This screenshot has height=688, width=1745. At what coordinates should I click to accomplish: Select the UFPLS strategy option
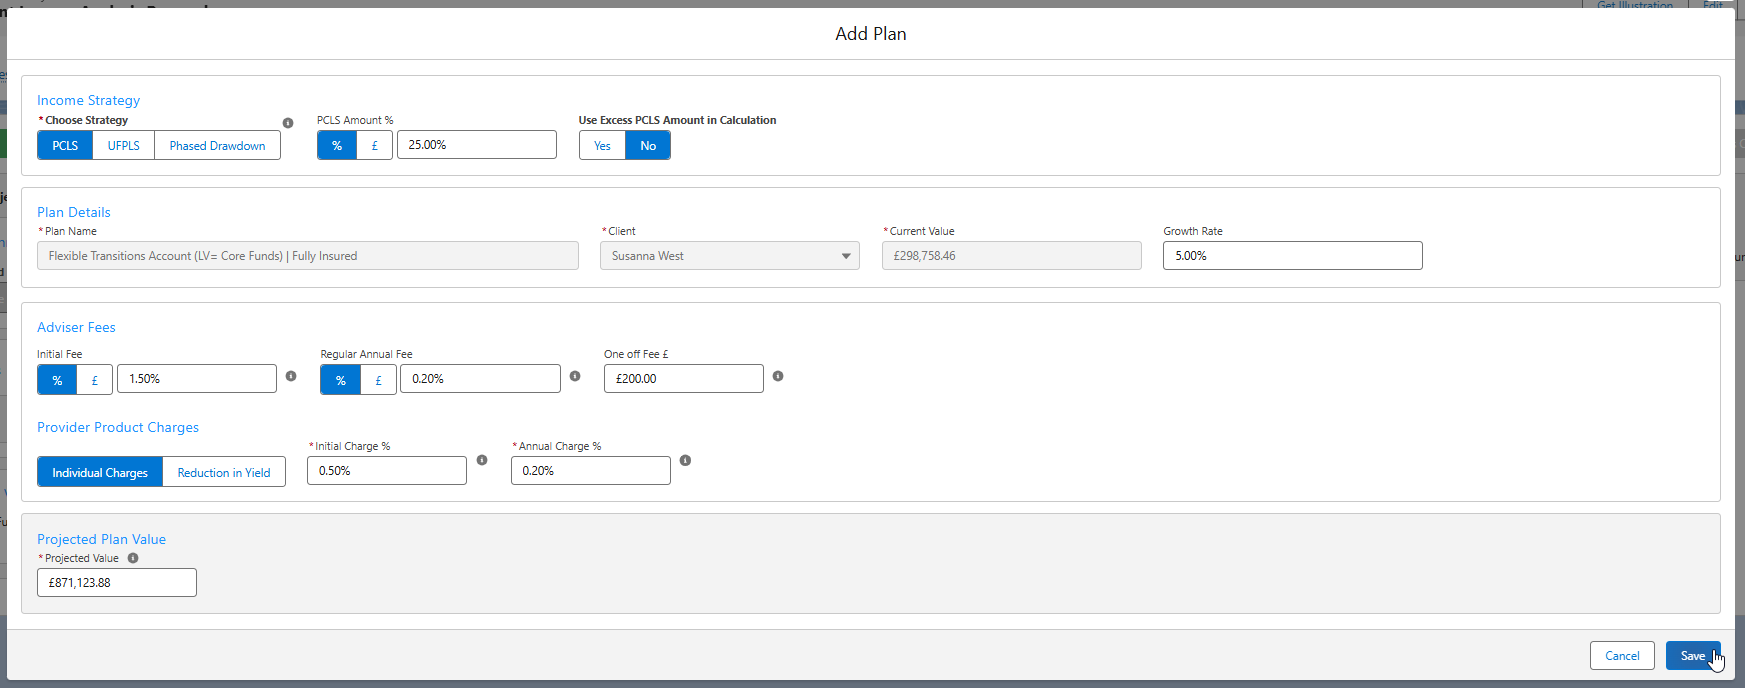pyautogui.click(x=124, y=145)
